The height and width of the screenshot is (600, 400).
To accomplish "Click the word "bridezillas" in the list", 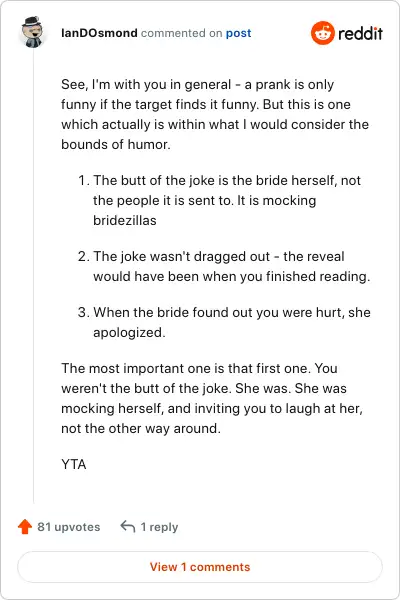I will tap(125, 220).
